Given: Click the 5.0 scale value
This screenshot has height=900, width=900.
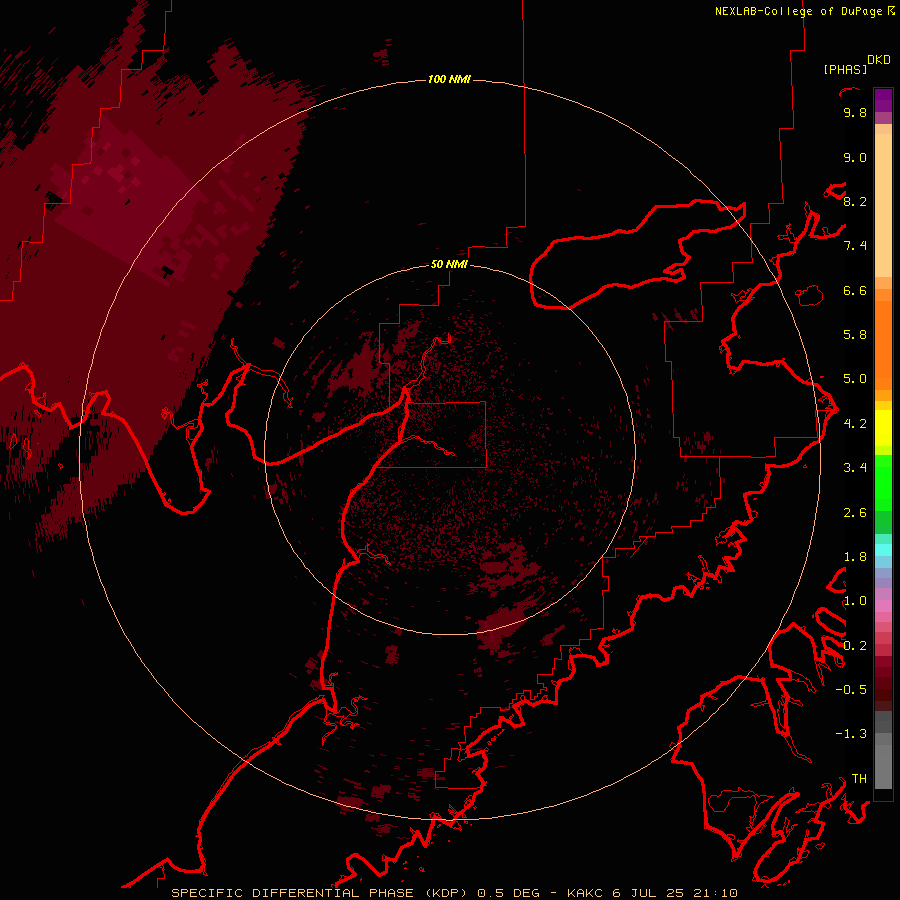Looking at the screenshot, I should point(855,379).
